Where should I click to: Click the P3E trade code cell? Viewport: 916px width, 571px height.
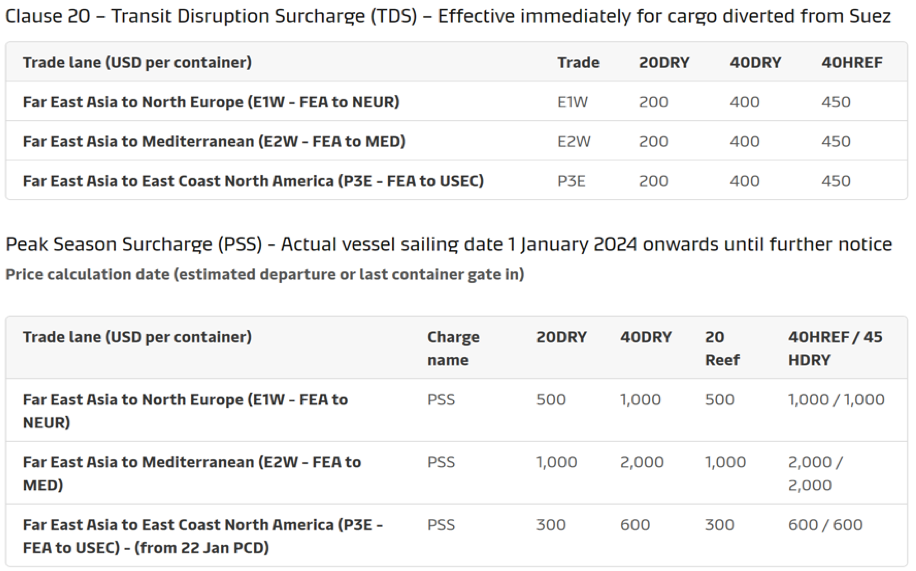573,181
